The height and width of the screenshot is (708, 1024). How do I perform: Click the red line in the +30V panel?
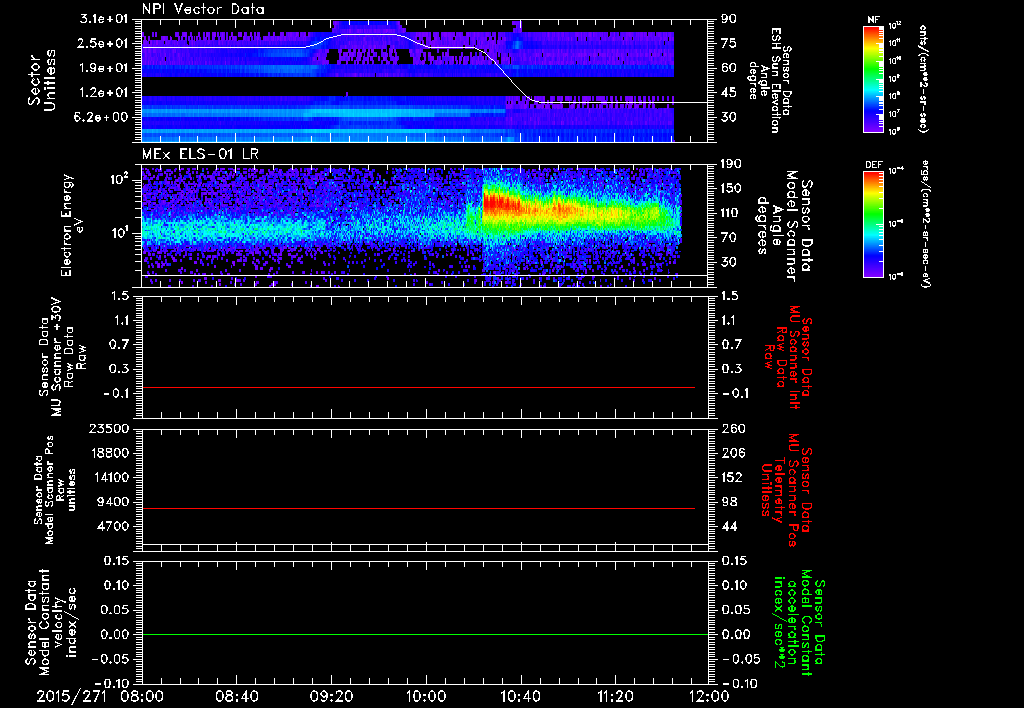click(418, 387)
